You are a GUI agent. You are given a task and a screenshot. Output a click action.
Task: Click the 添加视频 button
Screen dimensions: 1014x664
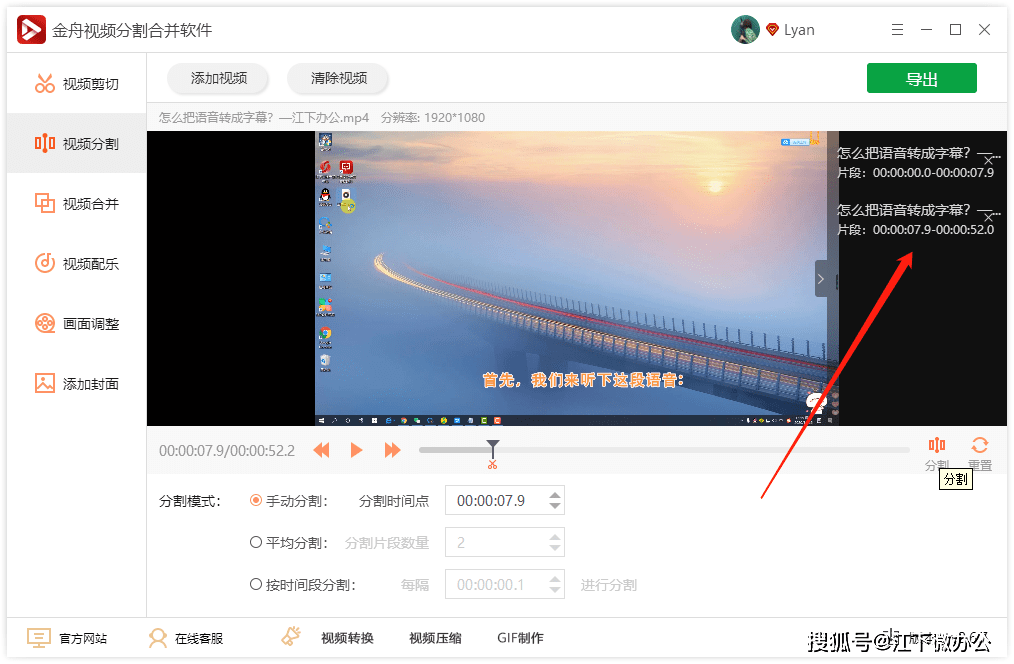pyautogui.click(x=219, y=78)
